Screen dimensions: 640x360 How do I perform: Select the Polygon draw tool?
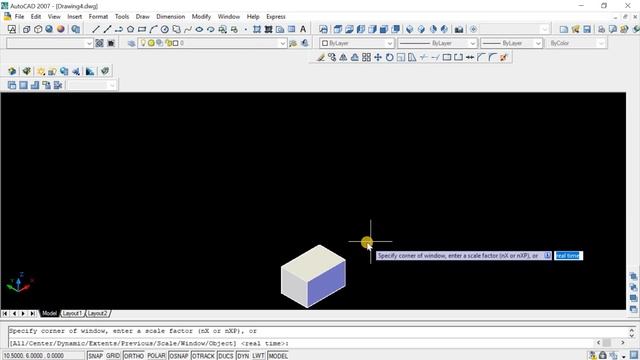point(130,29)
